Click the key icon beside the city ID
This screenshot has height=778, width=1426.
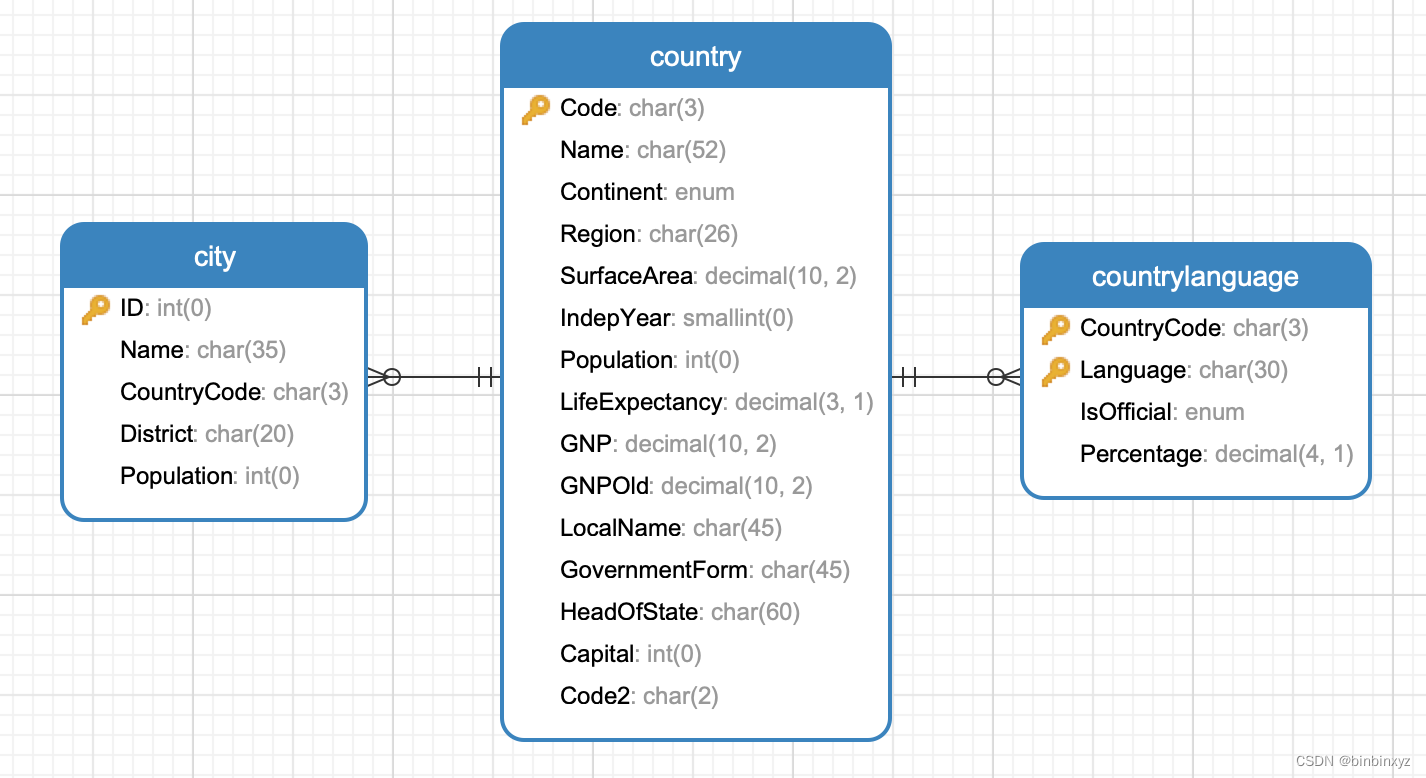coord(95,309)
